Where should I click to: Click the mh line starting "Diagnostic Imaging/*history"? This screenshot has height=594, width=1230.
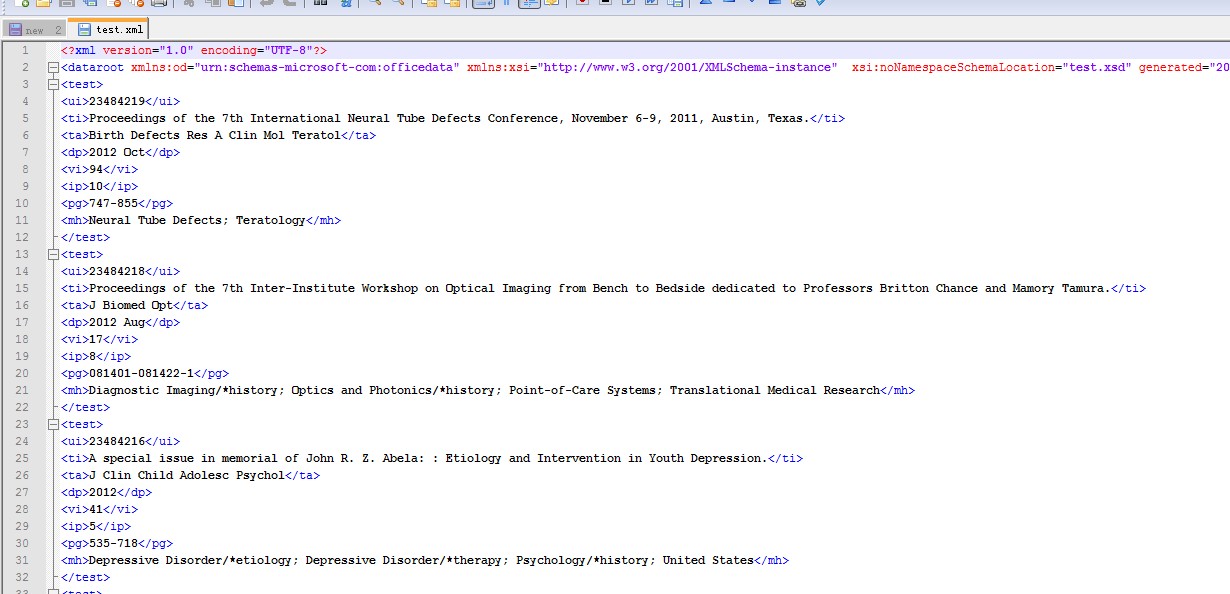coord(484,390)
